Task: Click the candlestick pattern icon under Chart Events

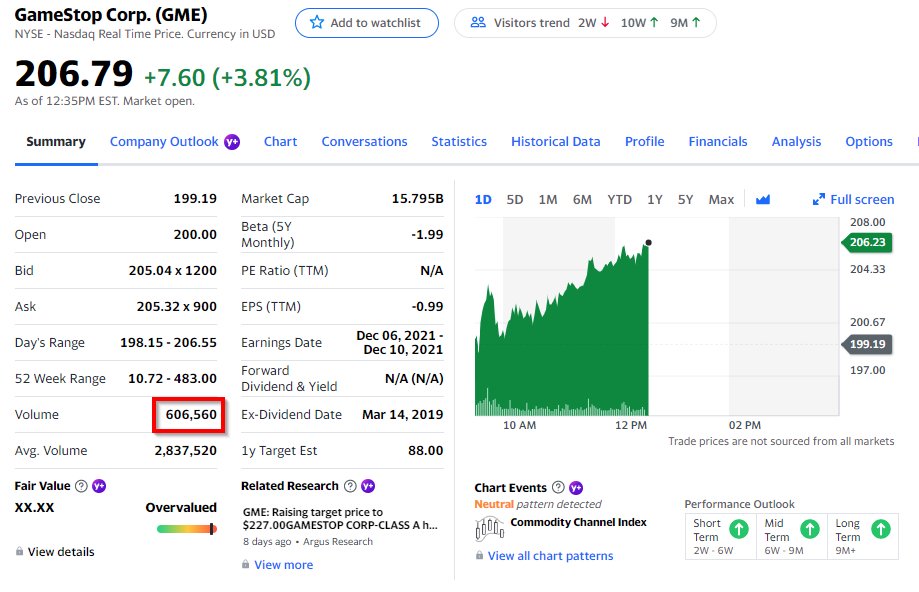Action: tap(489, 528)
